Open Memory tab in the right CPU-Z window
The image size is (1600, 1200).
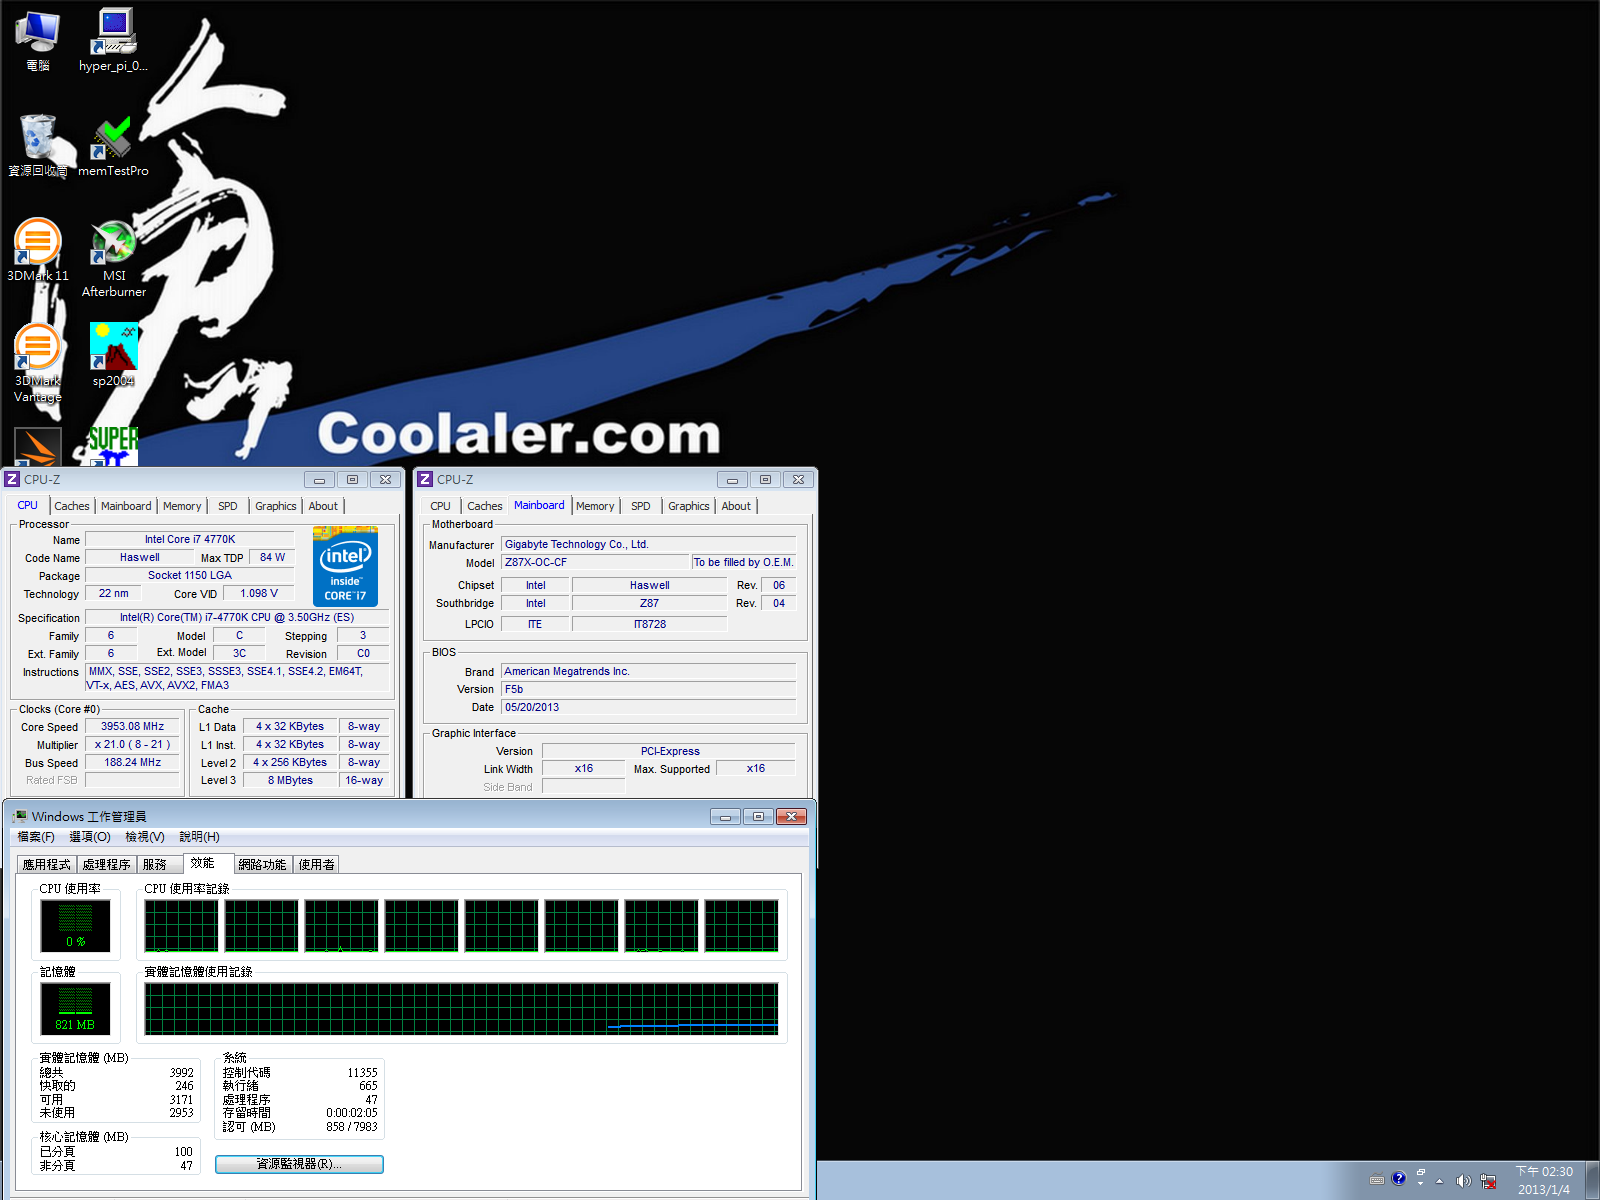click(595, 506)
